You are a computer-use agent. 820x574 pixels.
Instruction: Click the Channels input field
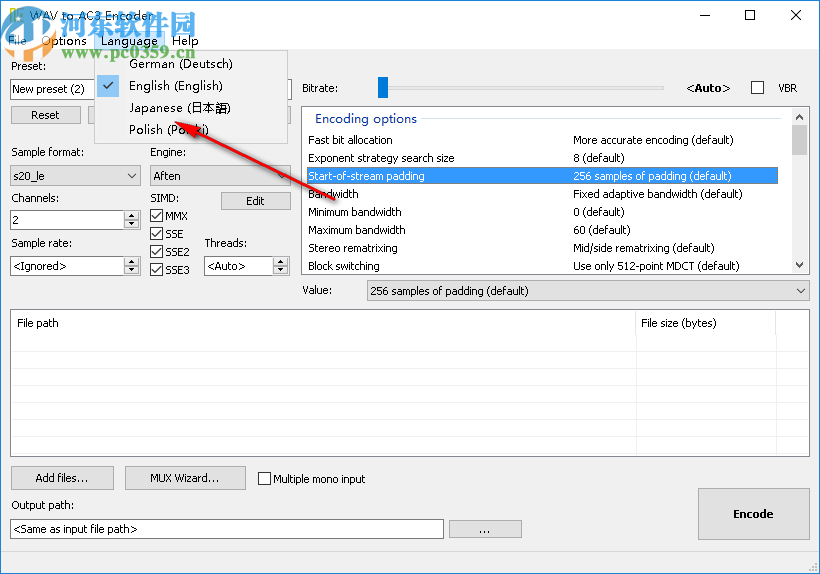pos(67,220)
